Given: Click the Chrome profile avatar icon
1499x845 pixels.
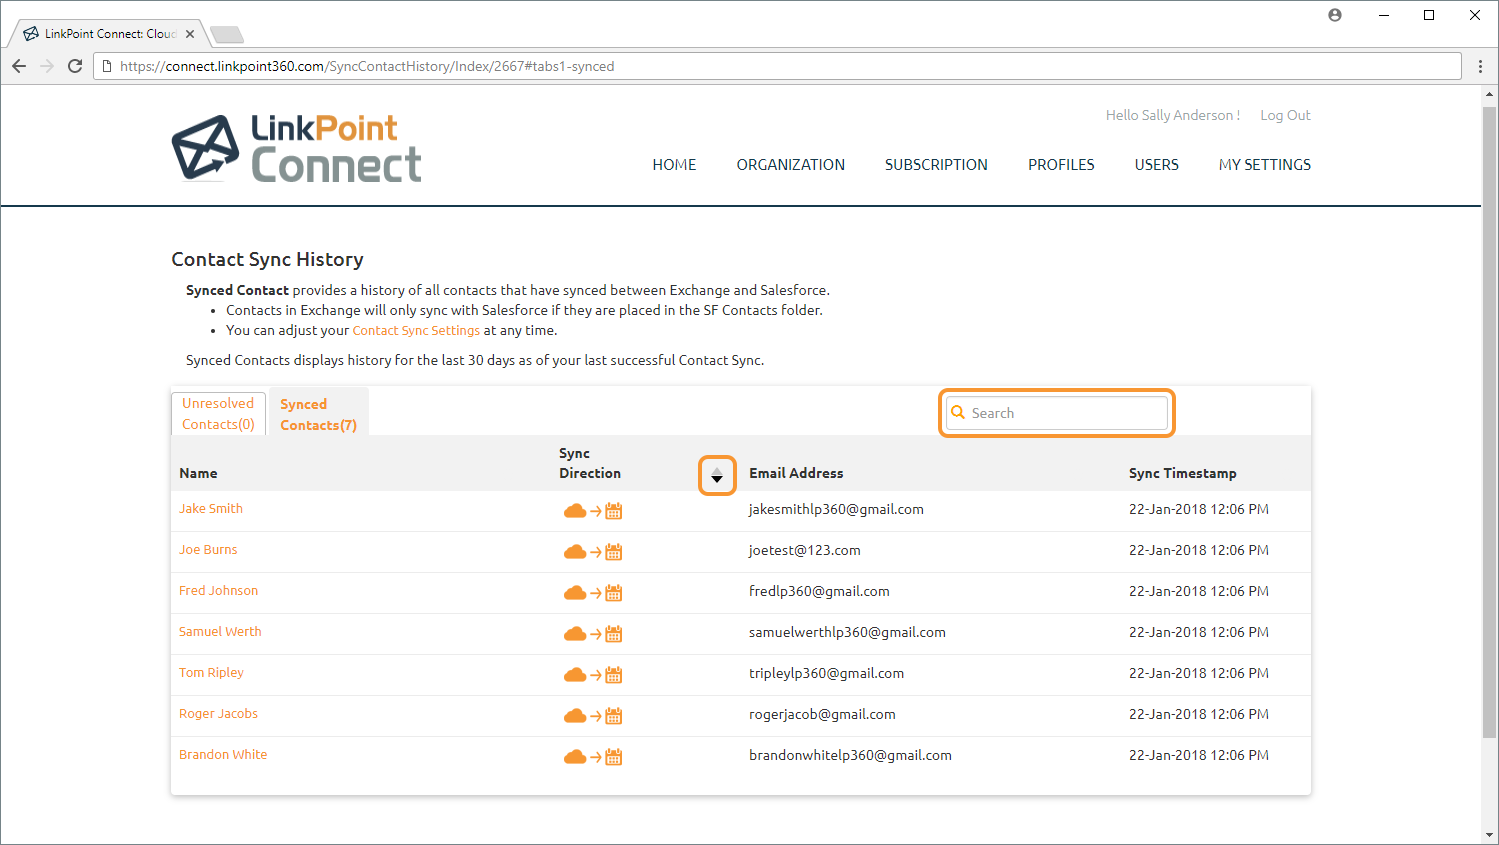Looking at the screenshot, I should tap(1335, 15).
